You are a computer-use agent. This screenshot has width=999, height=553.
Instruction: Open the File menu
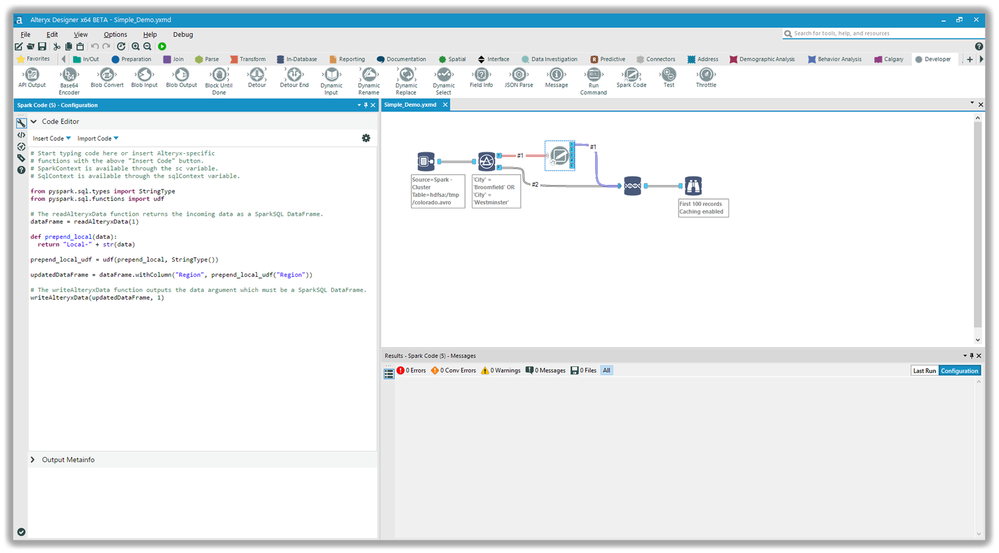click(x=25, y=34)
